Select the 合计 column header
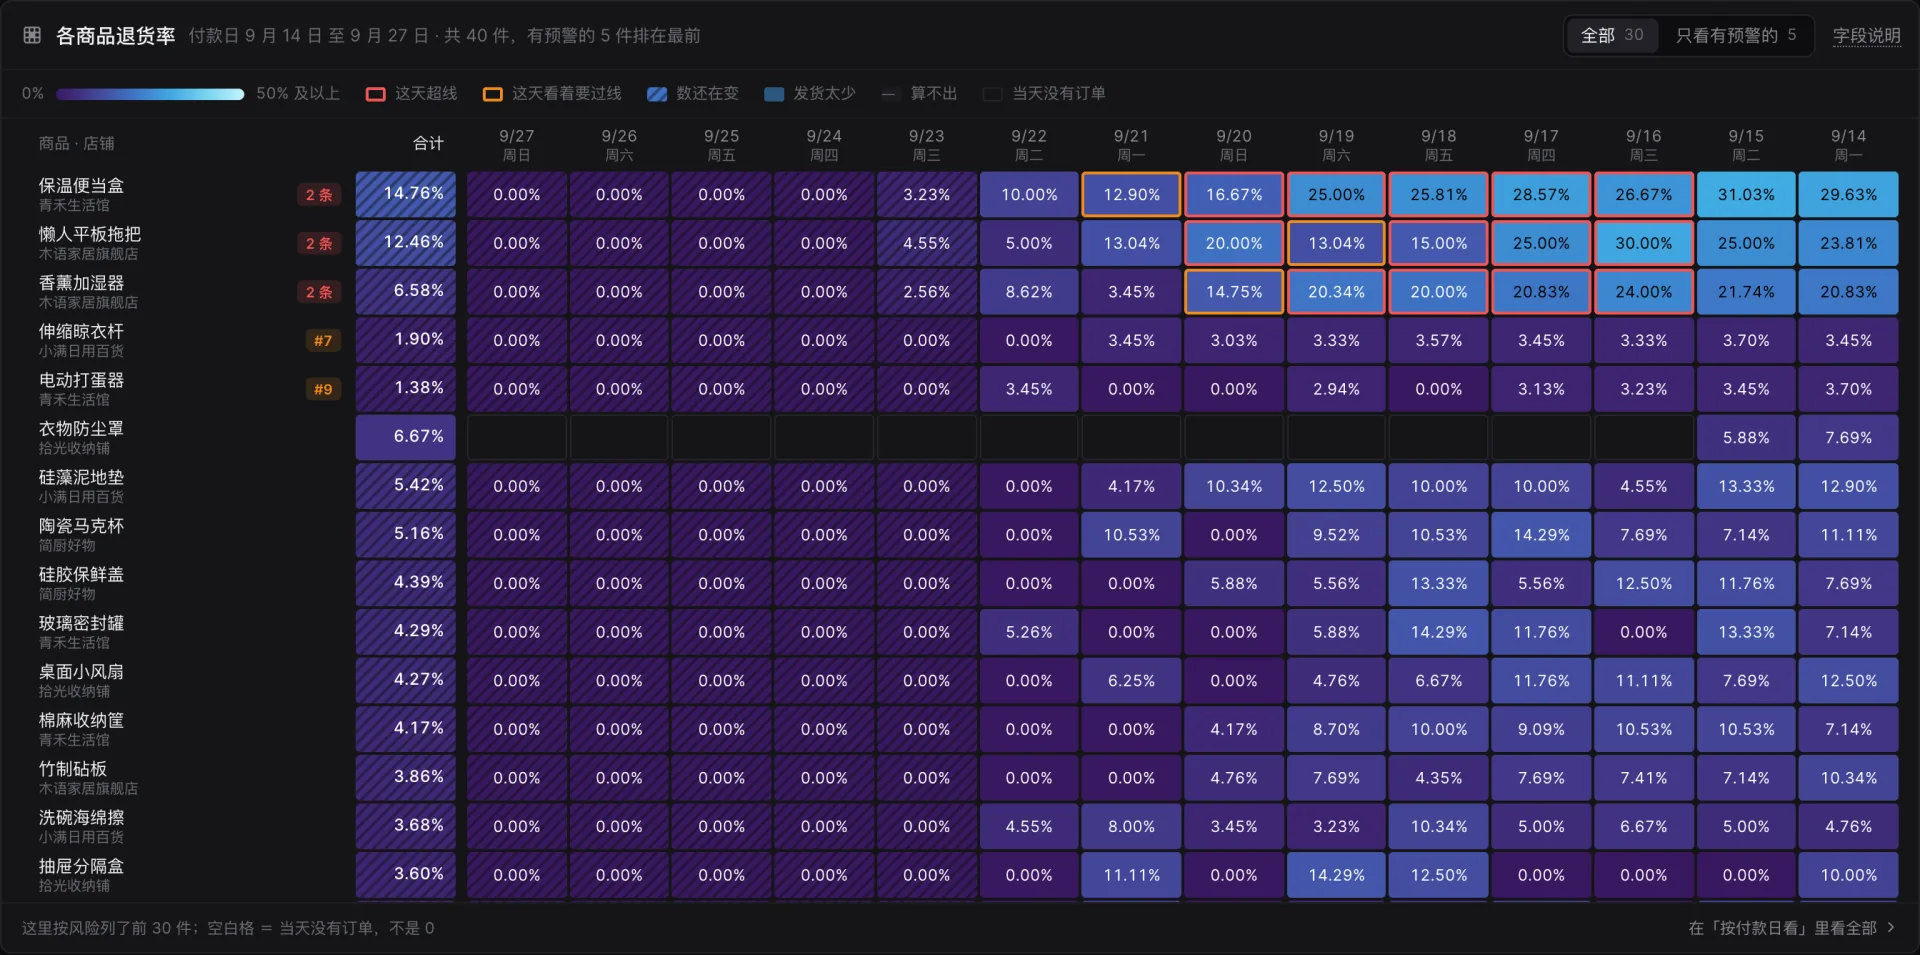Image resolution: width=1920 pixels, height=955 pixels. click(428, 144)
